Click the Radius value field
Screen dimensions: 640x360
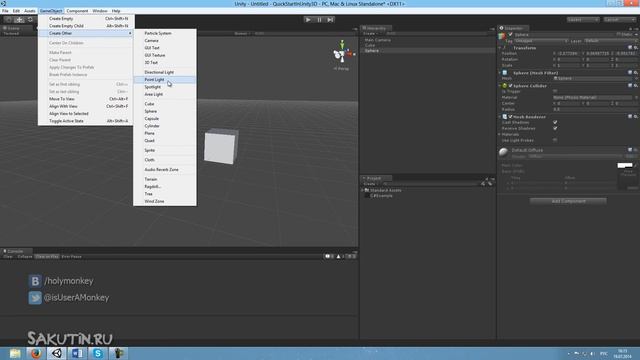point(595,109)
